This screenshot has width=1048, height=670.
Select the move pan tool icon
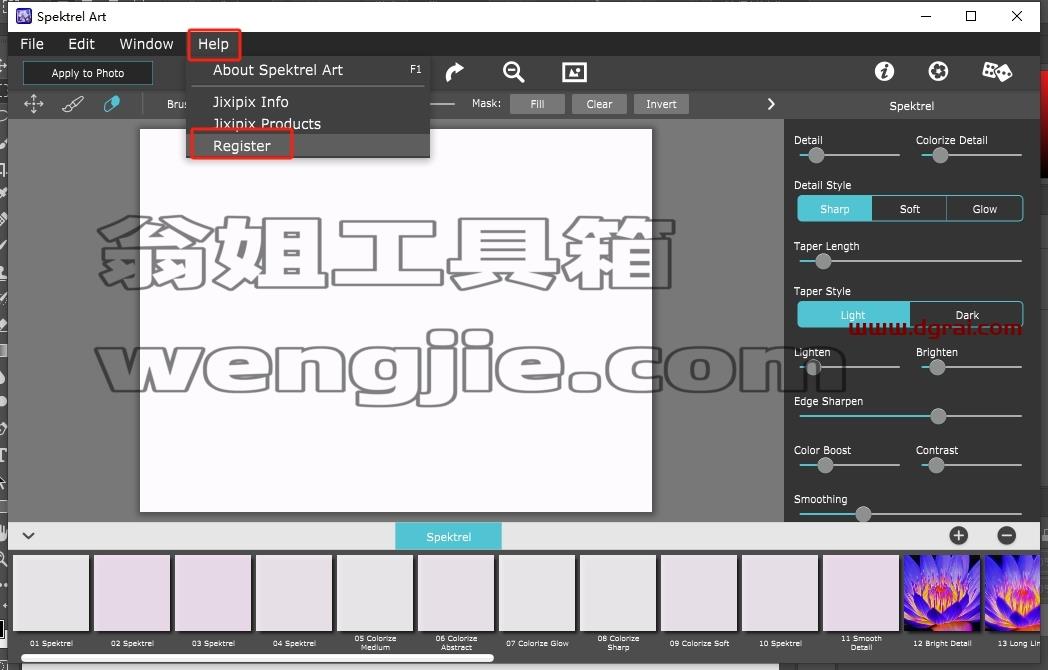pos(33,104)
